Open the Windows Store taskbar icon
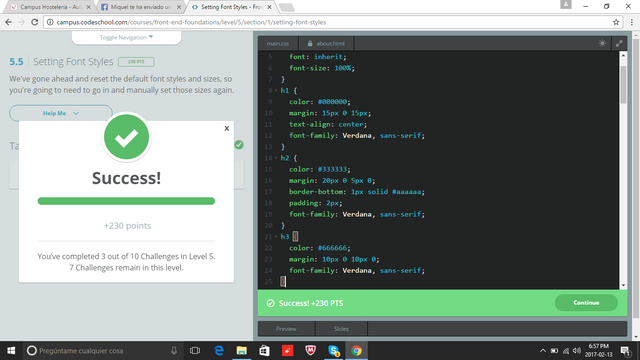This screenshot has height=360, width=640. (x=264, y=351)
